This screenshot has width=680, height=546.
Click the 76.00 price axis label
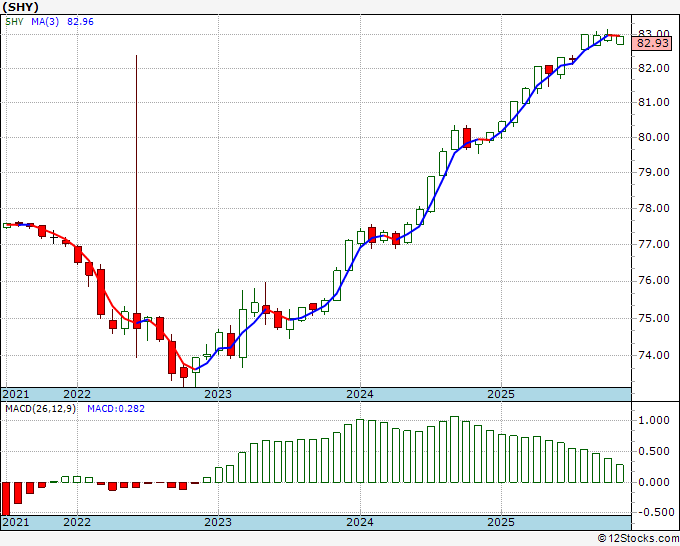click(x=654, y=281)
